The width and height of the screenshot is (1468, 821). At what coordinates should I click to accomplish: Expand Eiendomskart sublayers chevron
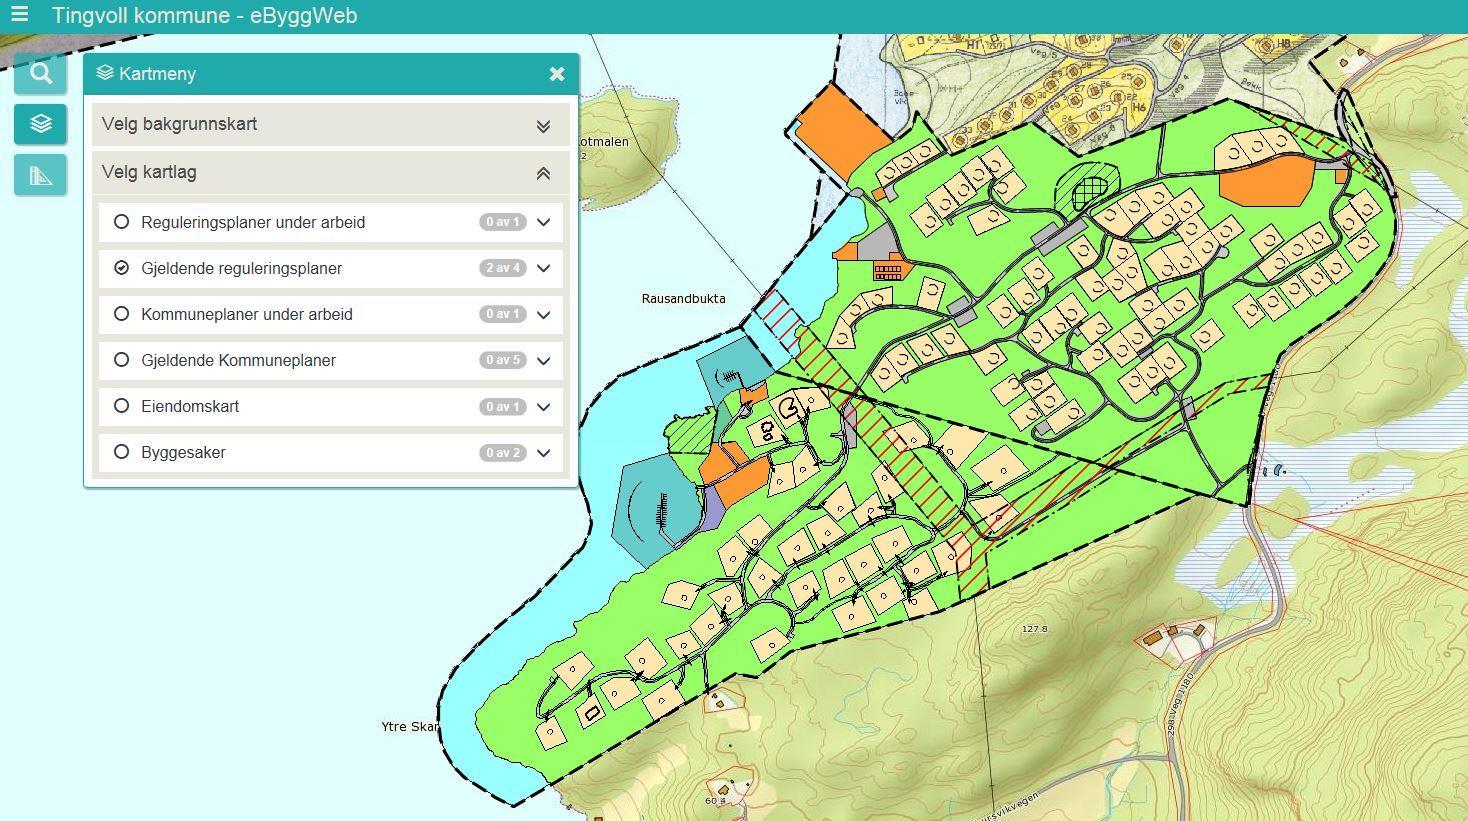tap(544, 406)
